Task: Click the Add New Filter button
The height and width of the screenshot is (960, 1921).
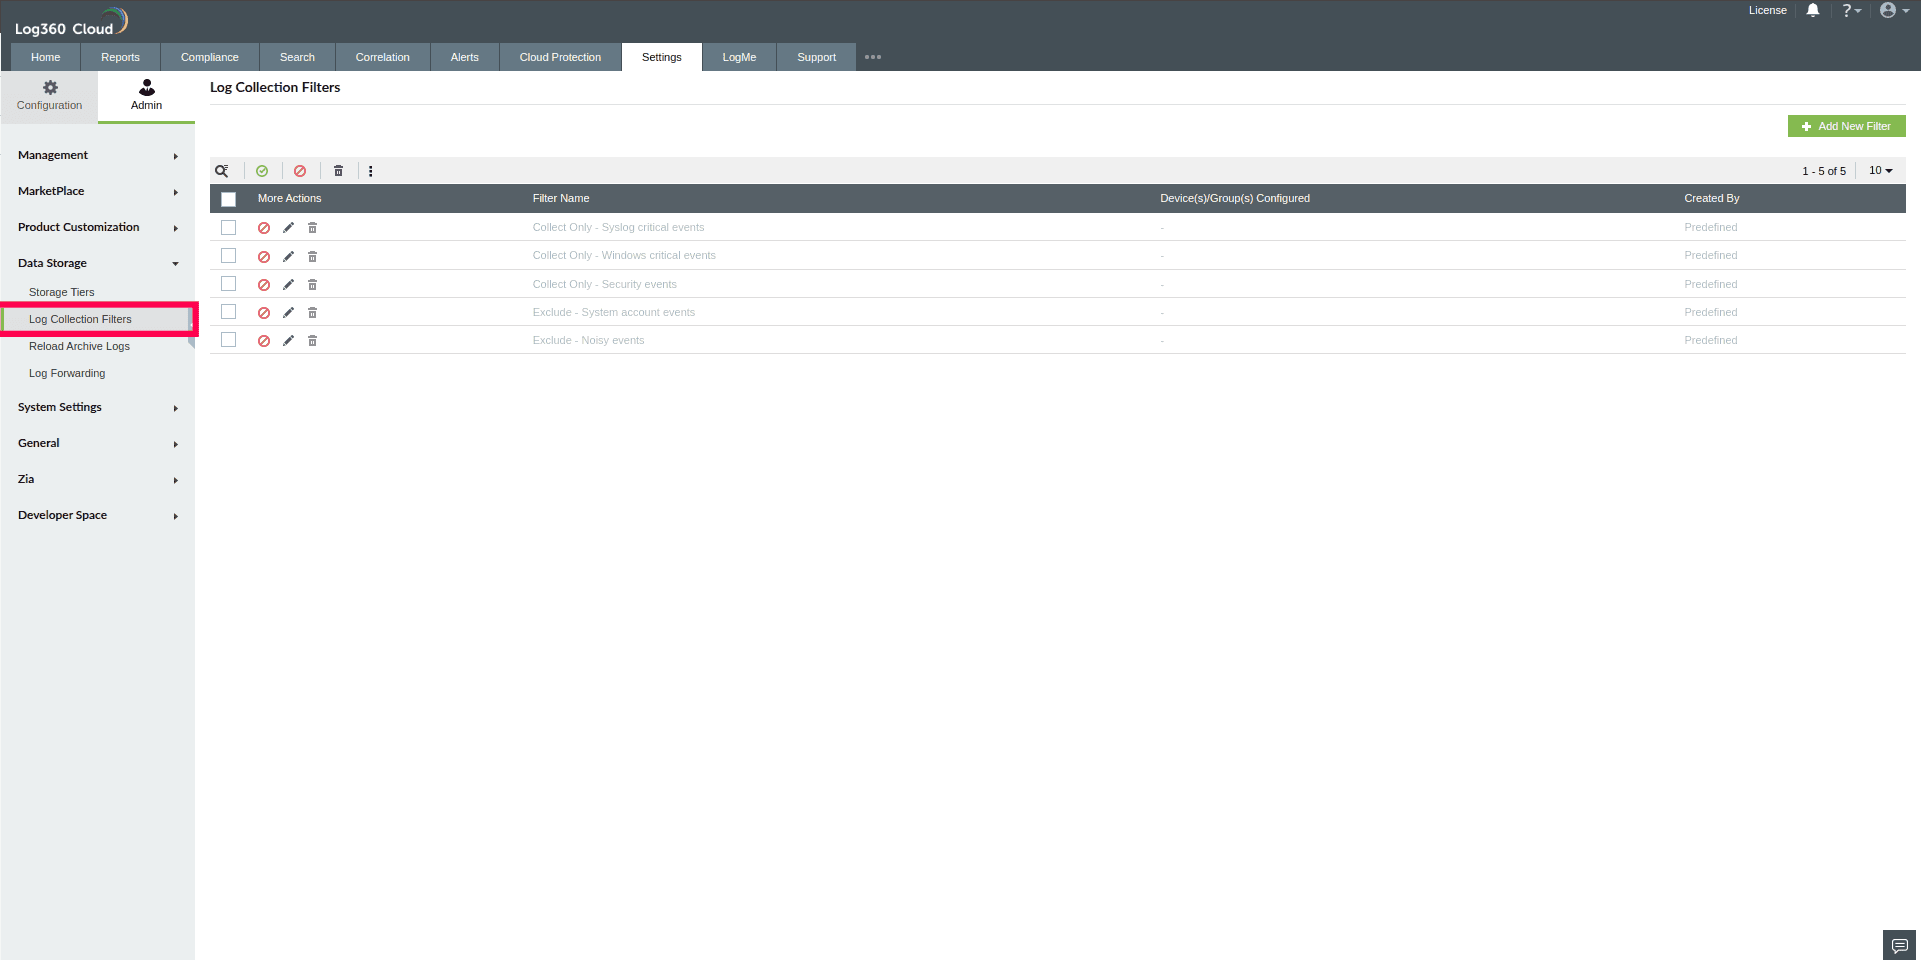Action: click(1846, 126)
